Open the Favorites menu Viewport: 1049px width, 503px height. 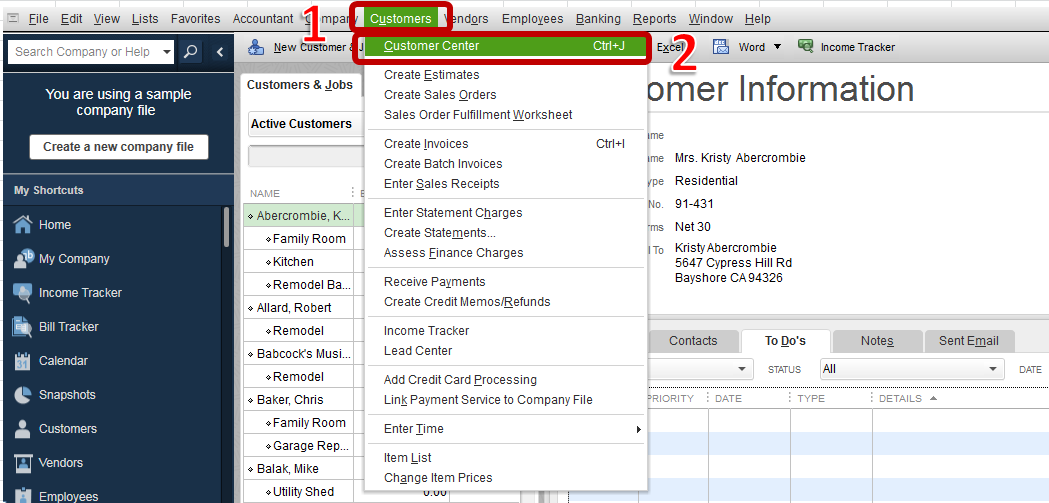(x=195, y=19)
